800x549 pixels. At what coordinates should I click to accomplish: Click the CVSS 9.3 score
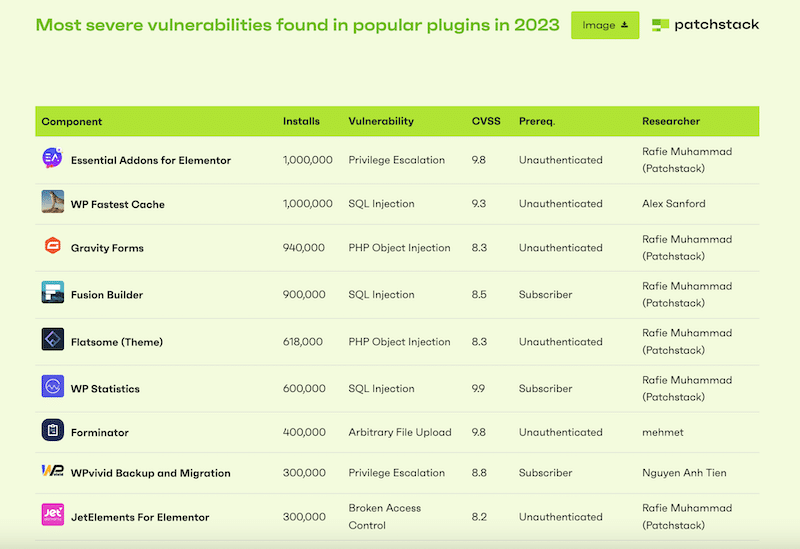[479, 204]
